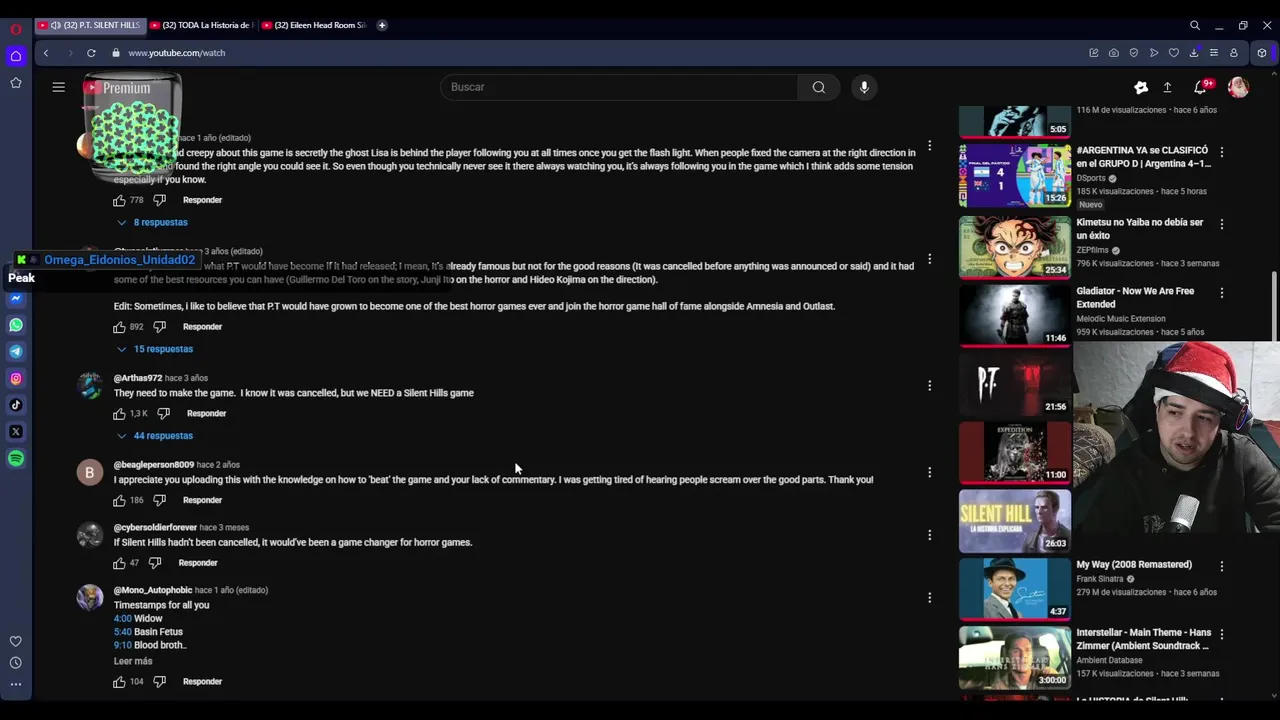
Task: Open the Home icon in Opera sidebar
Action: (x=16, y=56)
